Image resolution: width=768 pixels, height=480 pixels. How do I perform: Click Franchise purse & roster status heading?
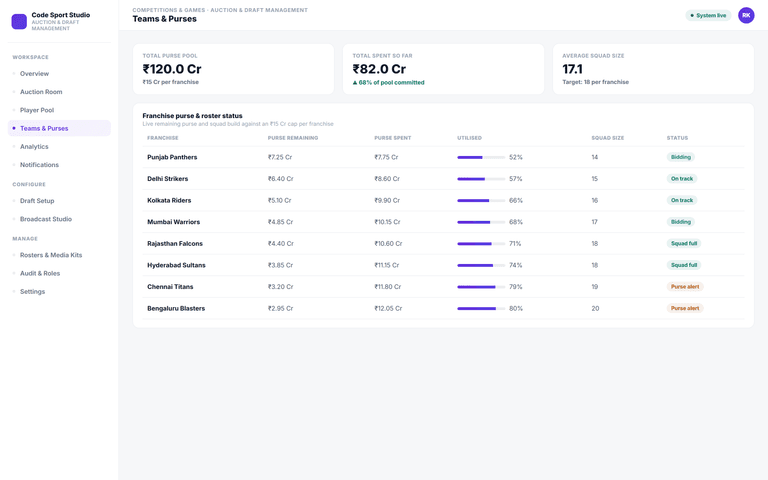click(x=192, y=116)
